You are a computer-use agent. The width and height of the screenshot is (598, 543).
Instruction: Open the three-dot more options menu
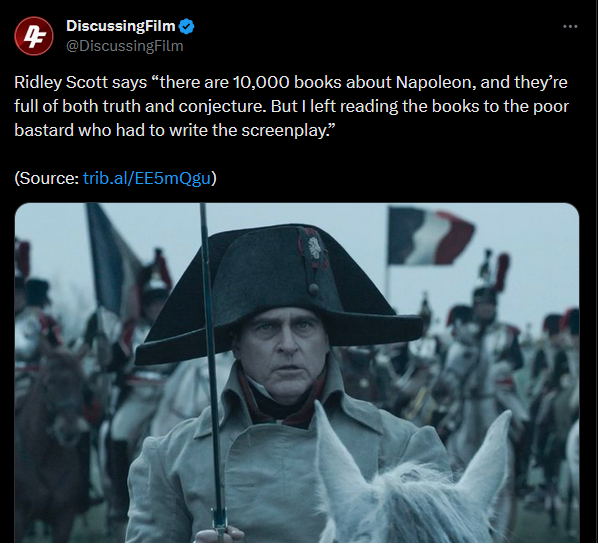pos(570,26)
